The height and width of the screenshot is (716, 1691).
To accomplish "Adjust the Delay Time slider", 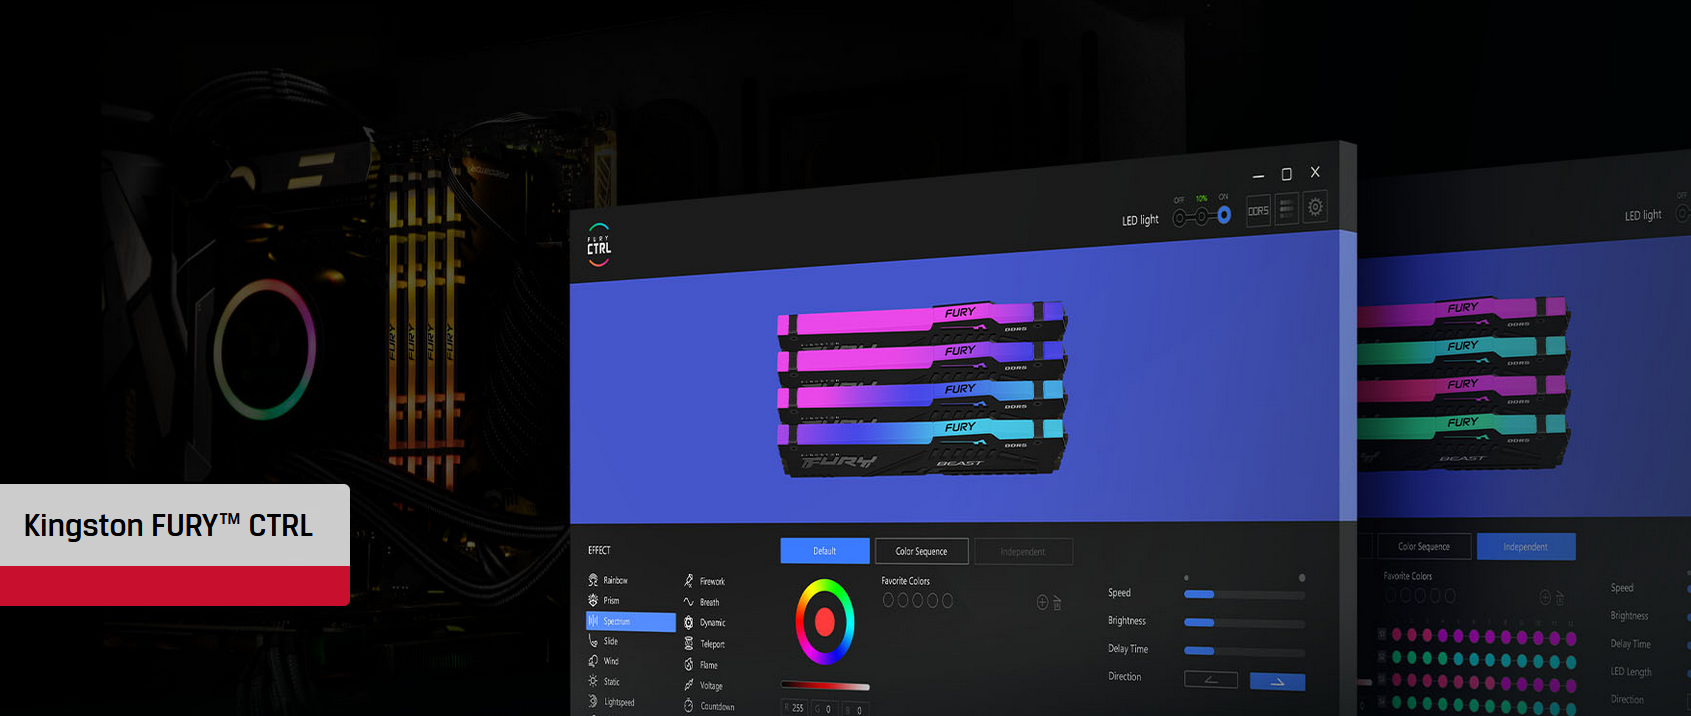I will point(1244,651).
